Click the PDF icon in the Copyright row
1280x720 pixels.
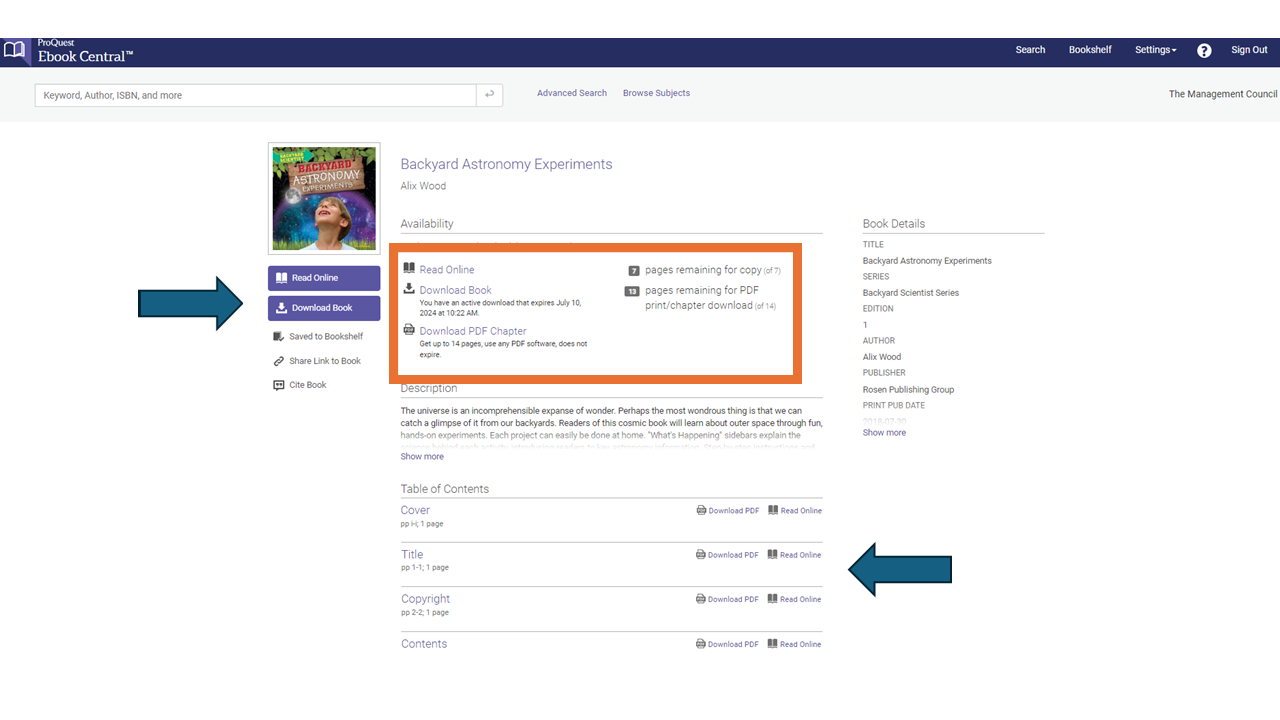[x=701, y=599]
